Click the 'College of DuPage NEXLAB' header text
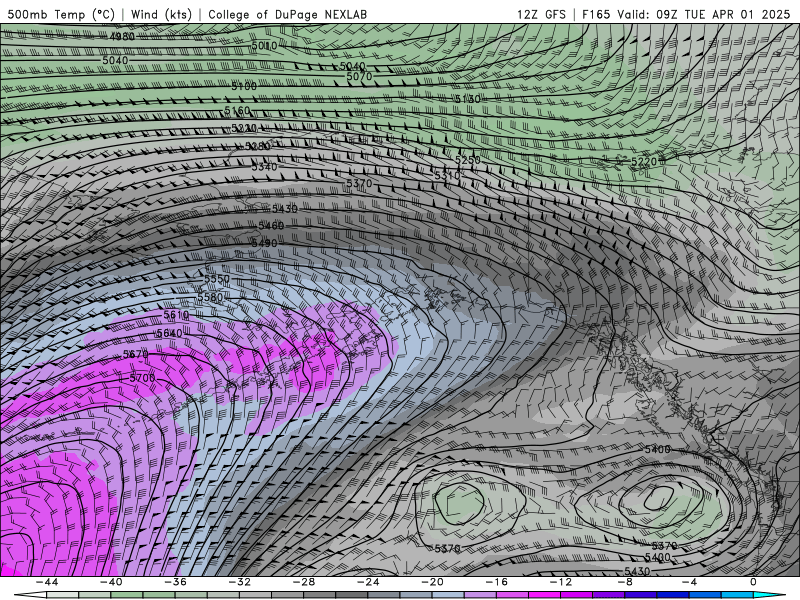 [287, 14]
